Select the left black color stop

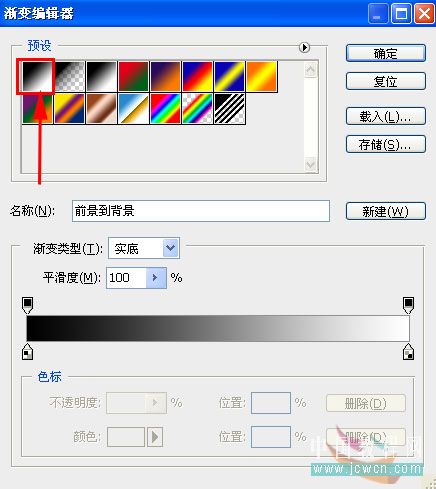click(27, 352)
